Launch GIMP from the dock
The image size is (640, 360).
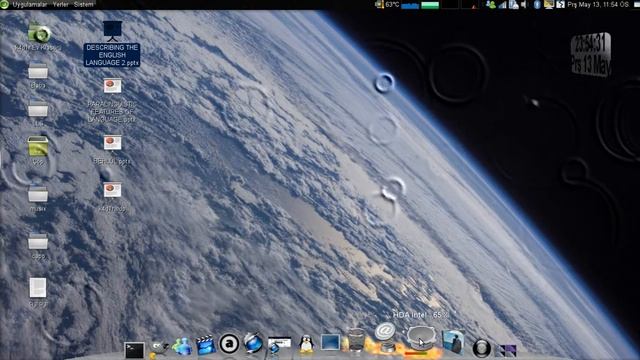[158, 349]
